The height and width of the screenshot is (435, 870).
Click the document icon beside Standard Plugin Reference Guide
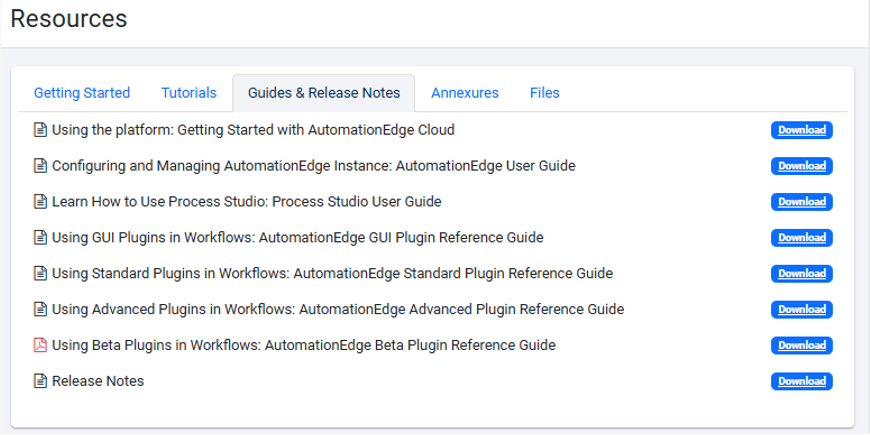pyautogui.click(x=40, y=274)
